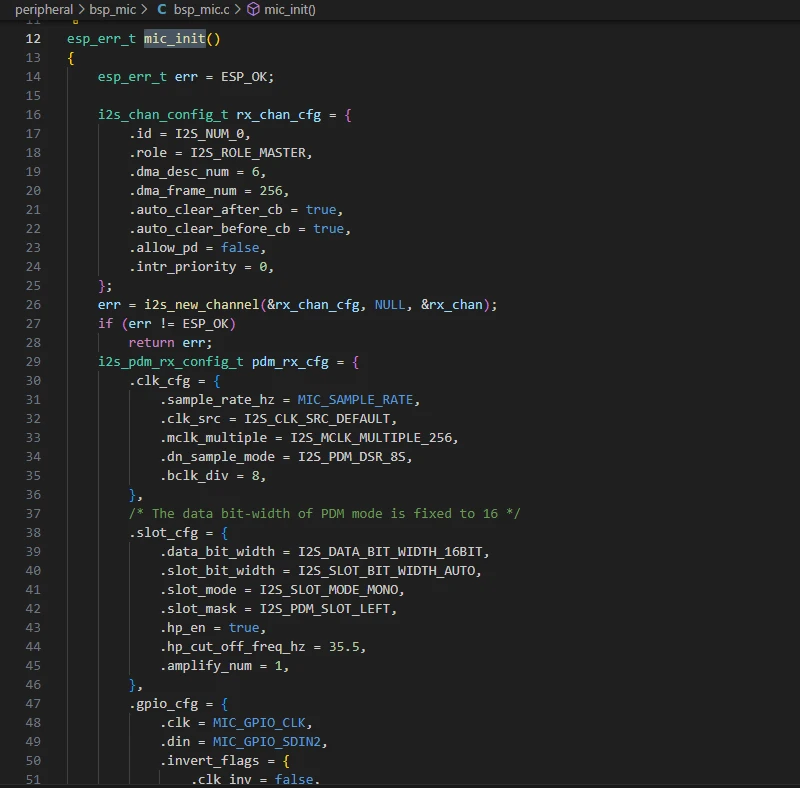
Task: Open the bsp_mic.c breadcrumb file list
Action: pos(201,9)
